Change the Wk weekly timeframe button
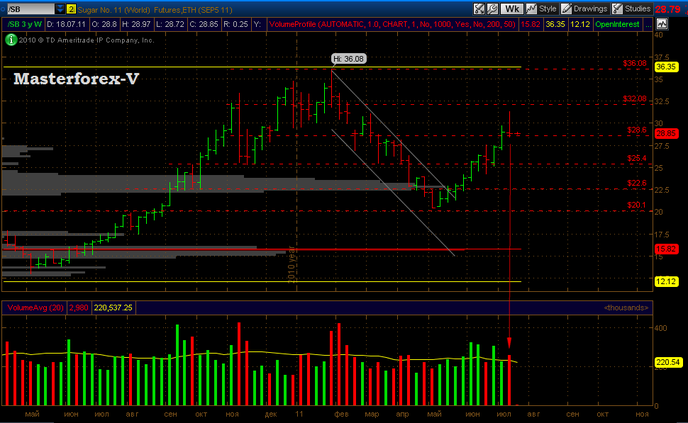 click(510, 8)
